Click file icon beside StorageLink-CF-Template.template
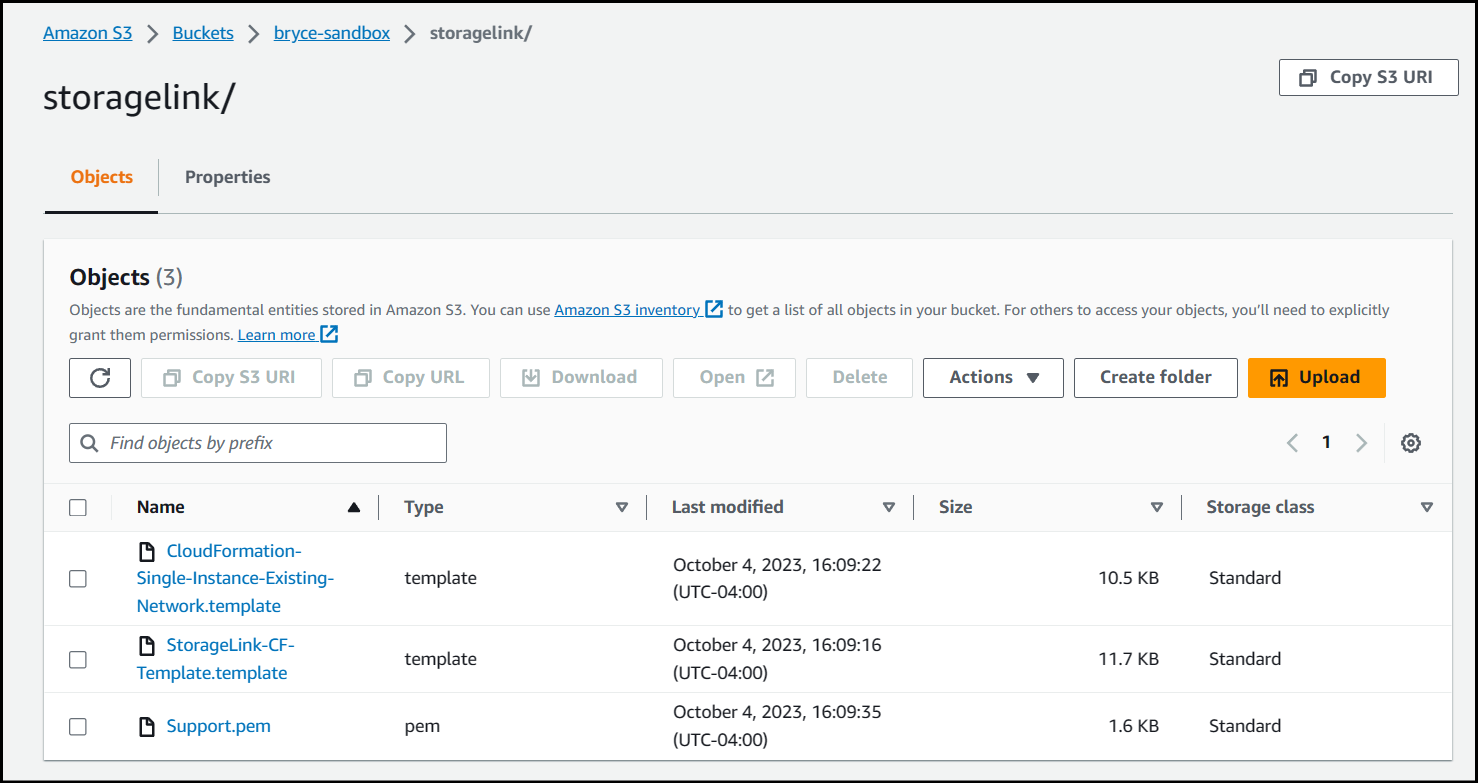 (147, 646)
